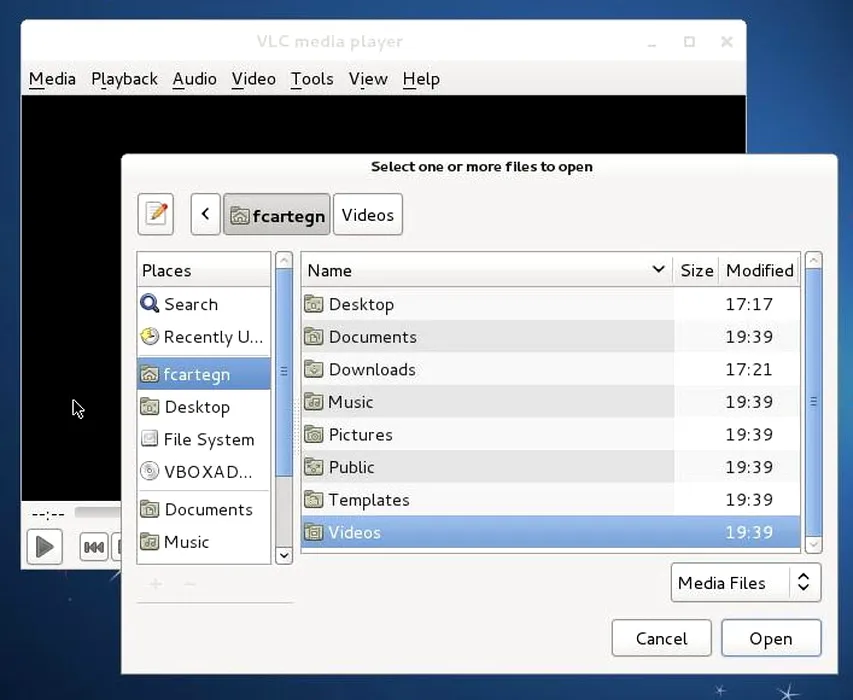Click the Open button
Viewport: 853px width, 700px height.
pyautogui.click(x=770, y=638)
